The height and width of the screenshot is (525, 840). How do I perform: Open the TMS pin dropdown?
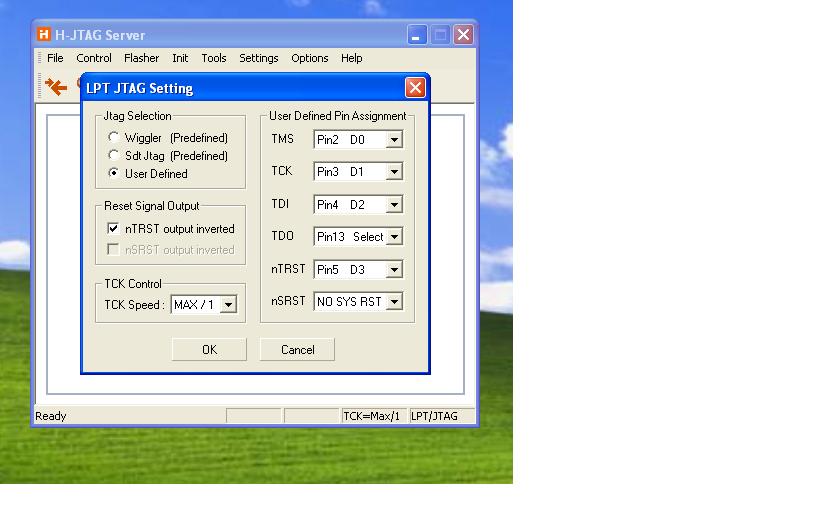click(394, 140)
